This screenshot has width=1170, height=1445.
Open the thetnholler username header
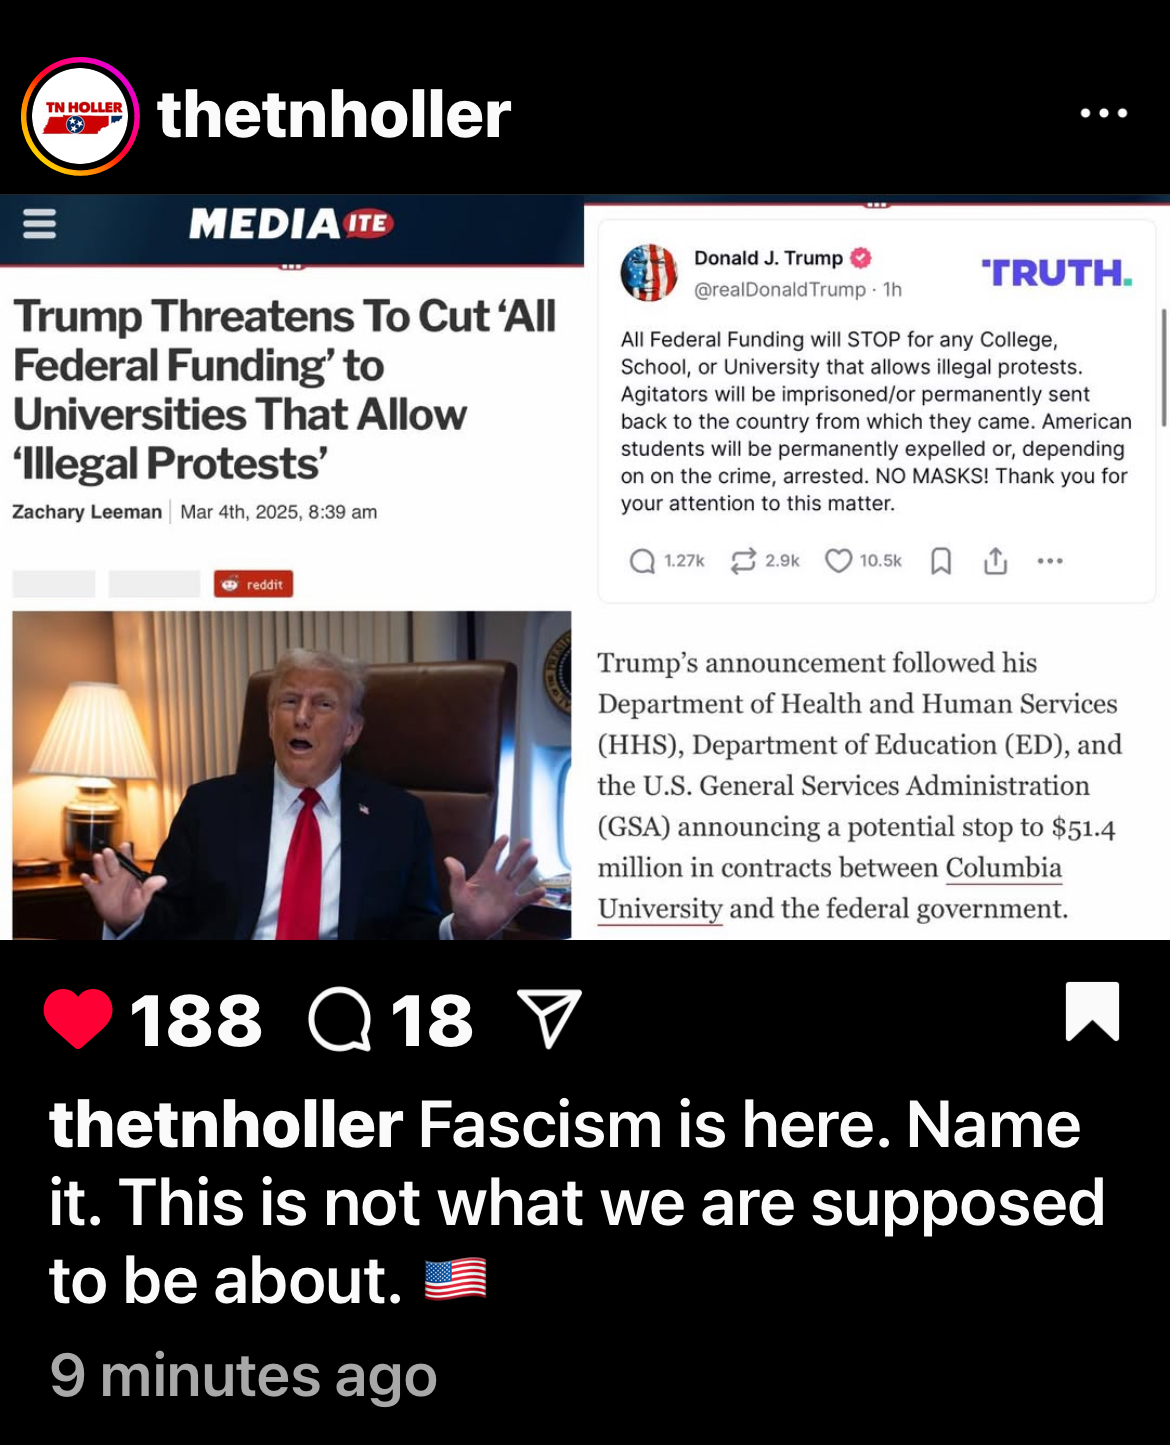(334, 114)
